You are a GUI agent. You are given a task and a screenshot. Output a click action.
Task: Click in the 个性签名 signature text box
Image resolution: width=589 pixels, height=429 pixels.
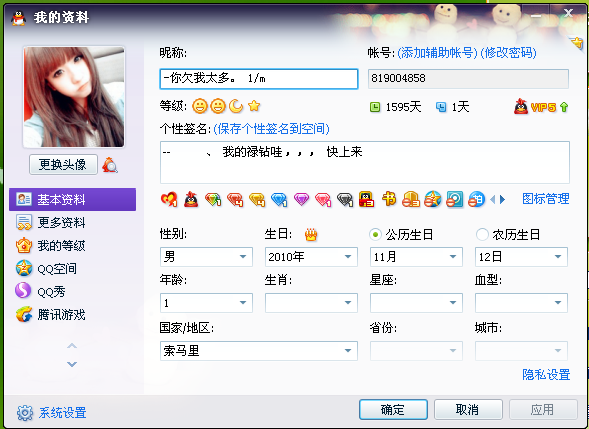click(x=365, y=162)
